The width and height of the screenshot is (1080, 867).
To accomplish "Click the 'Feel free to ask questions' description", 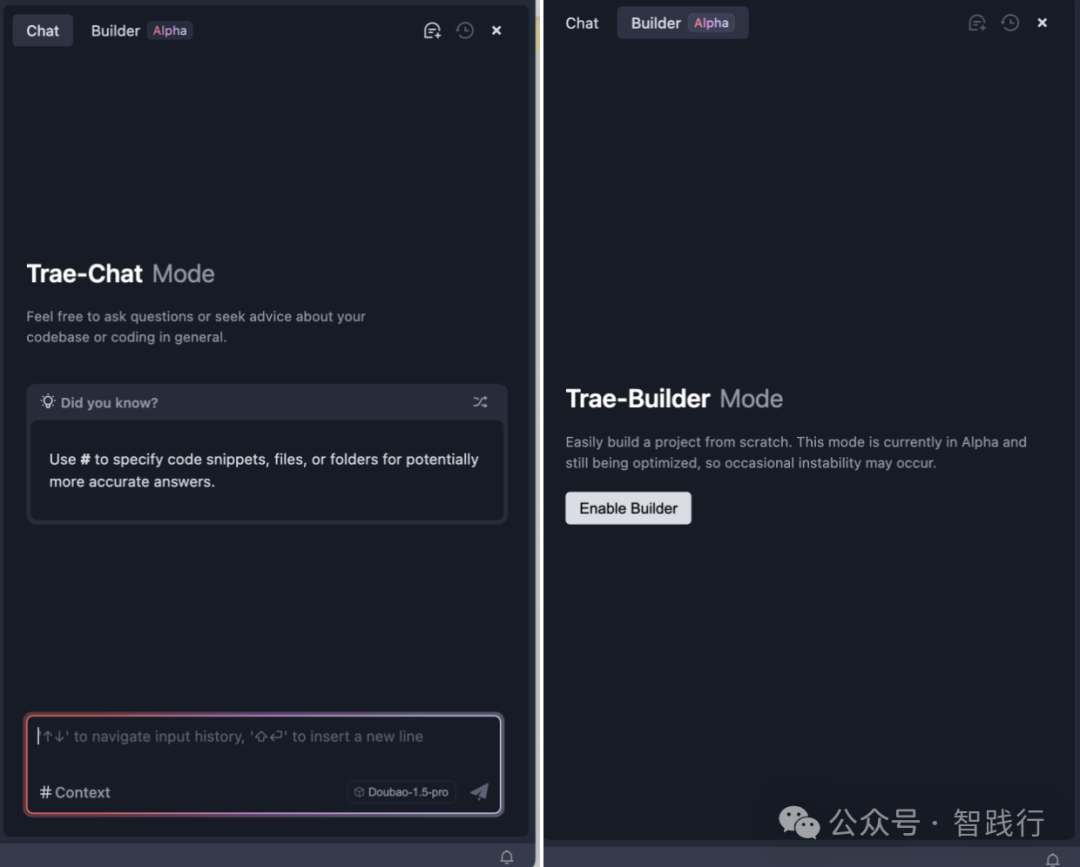I will (x=196, y=326).
